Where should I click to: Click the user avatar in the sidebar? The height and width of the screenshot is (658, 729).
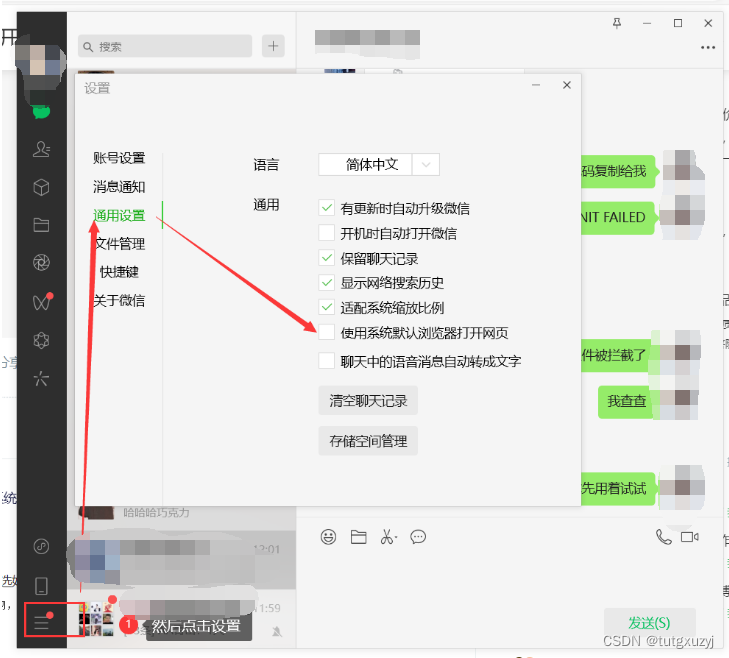coord(40,60)
